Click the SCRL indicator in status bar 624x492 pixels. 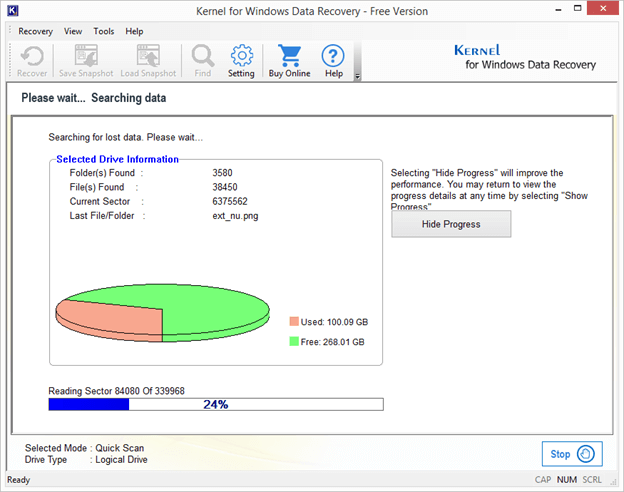(x=592, y=480)
